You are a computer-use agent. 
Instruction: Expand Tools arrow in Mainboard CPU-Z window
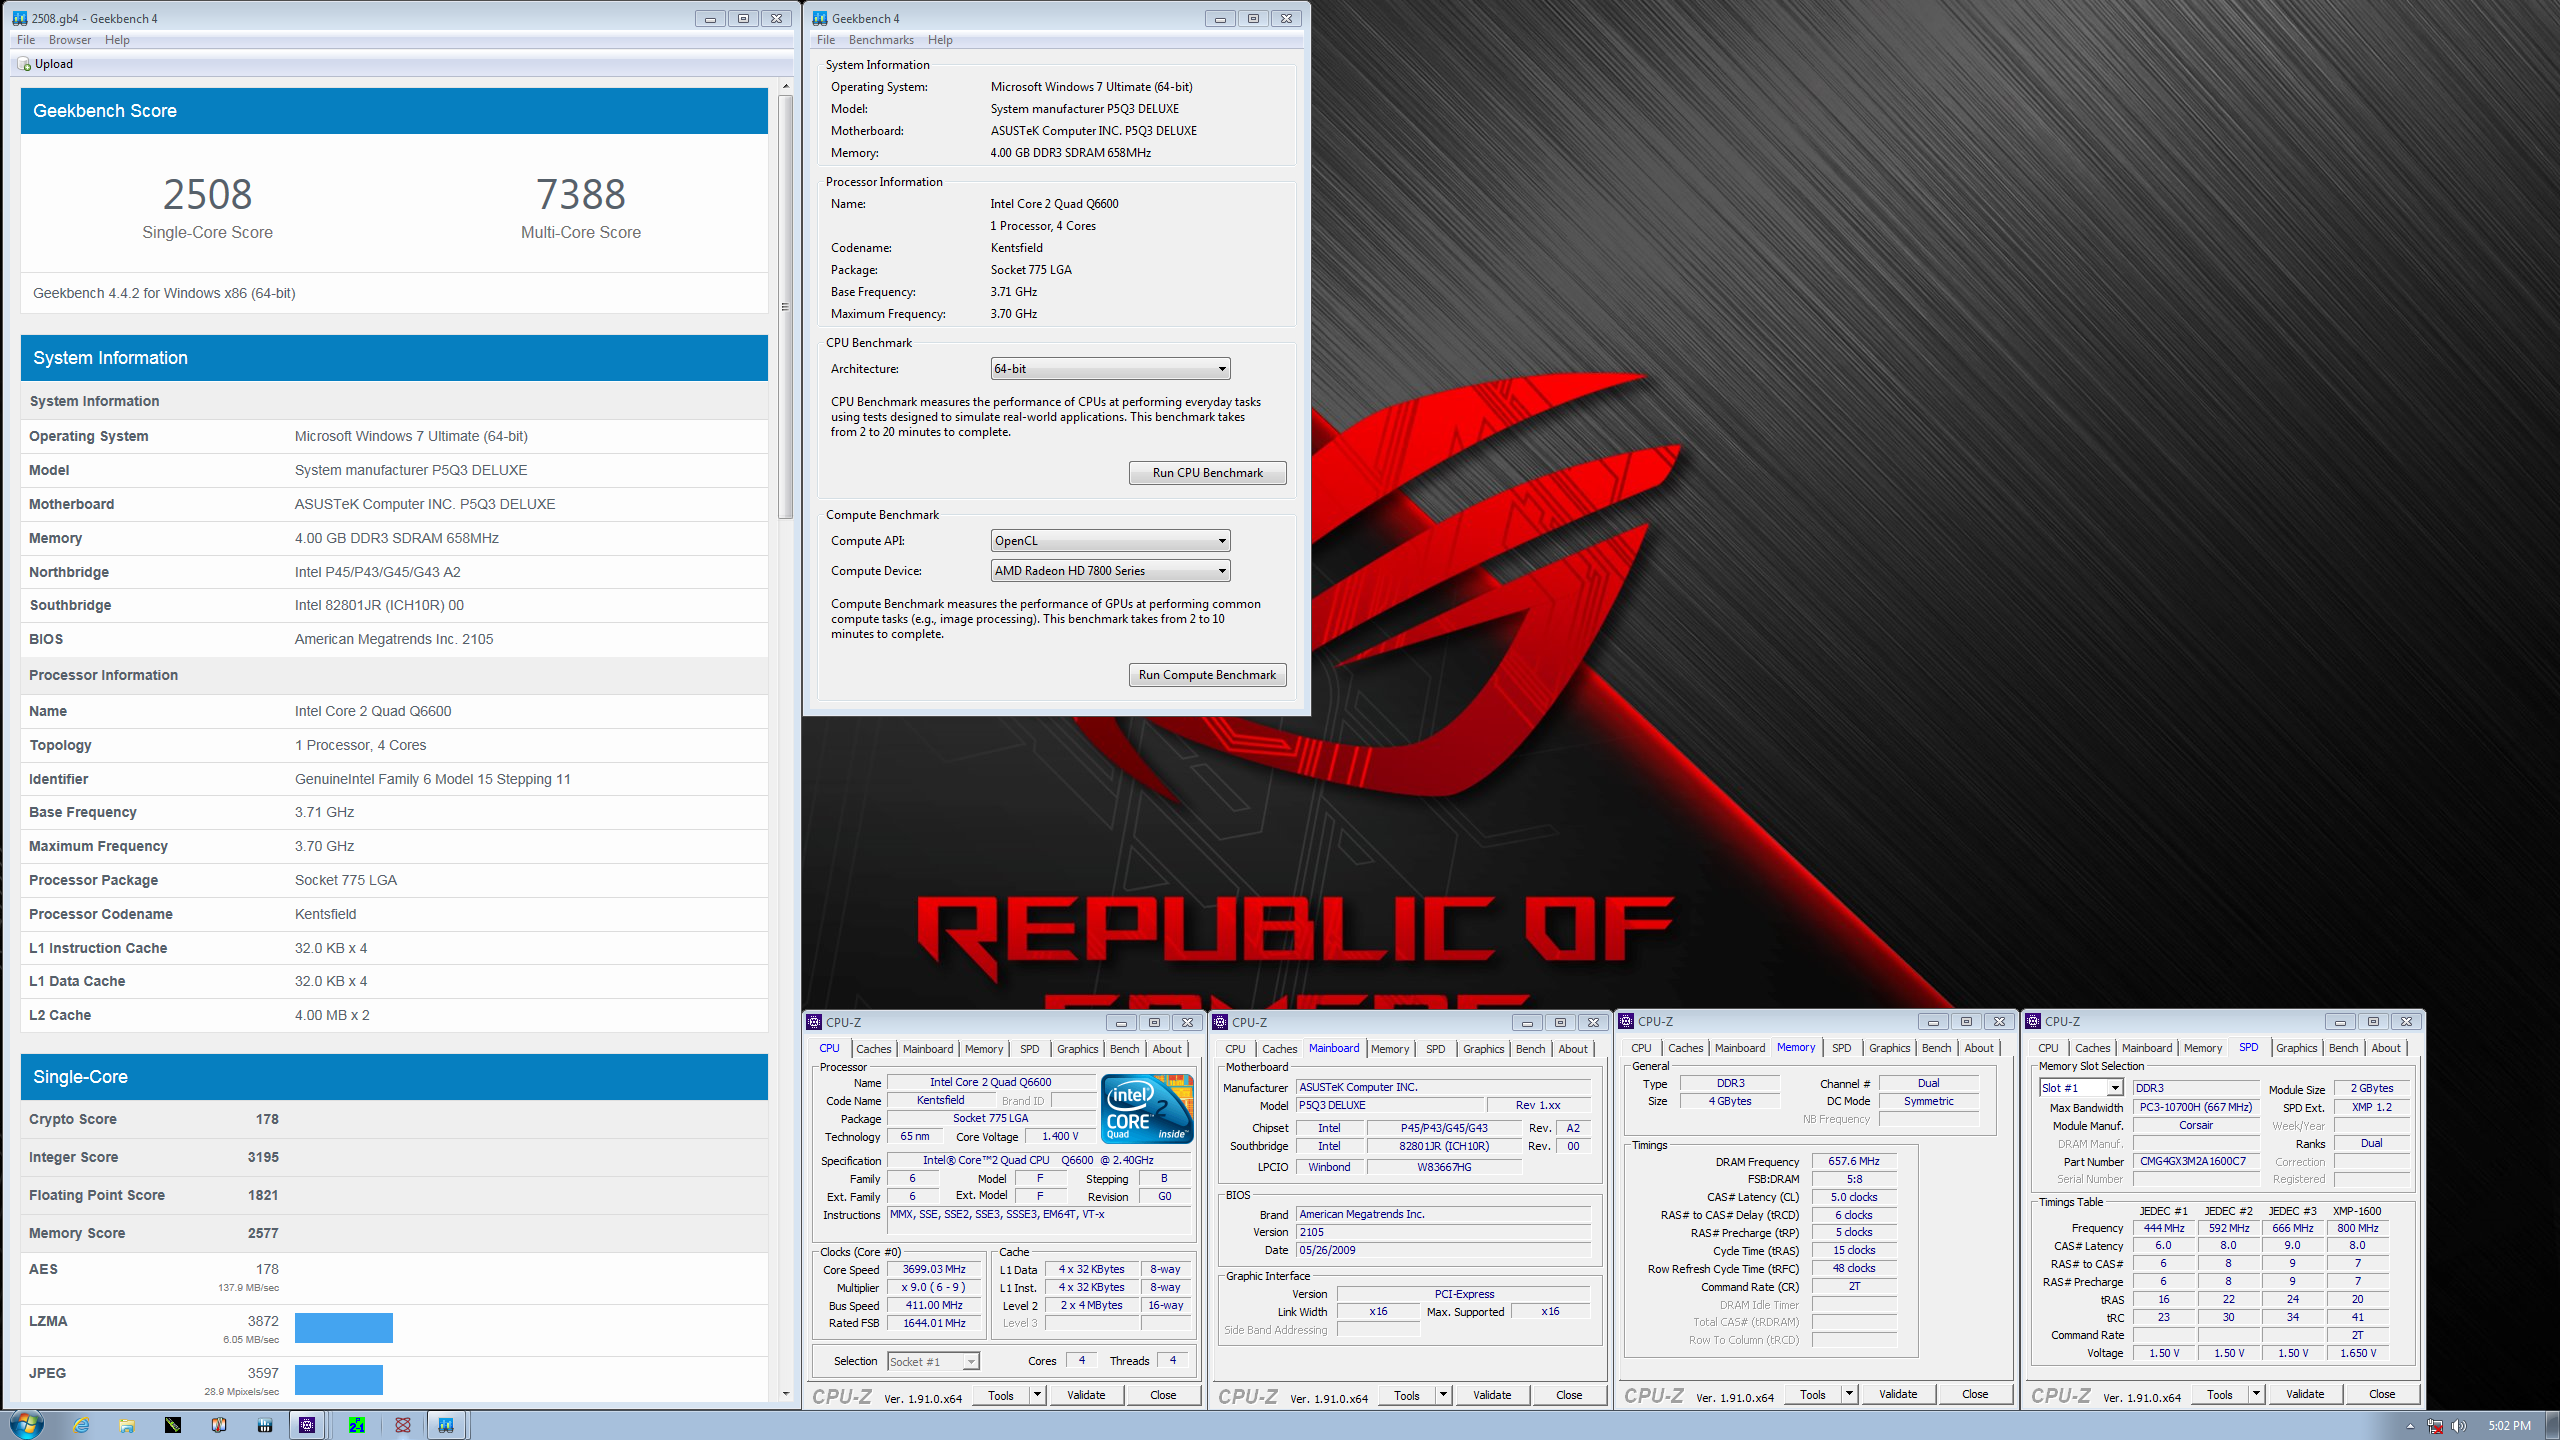tap(1444, 1395)
